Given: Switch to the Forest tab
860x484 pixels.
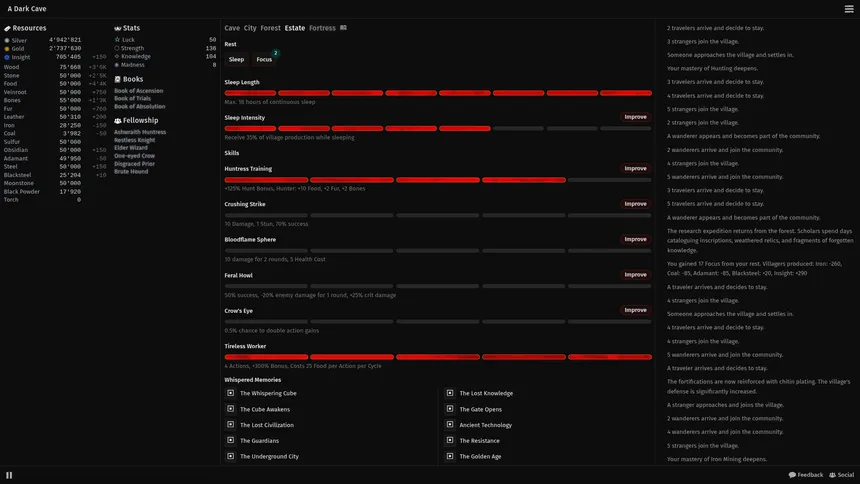Looking at the screenshot, I should click(x=270, y=28).
